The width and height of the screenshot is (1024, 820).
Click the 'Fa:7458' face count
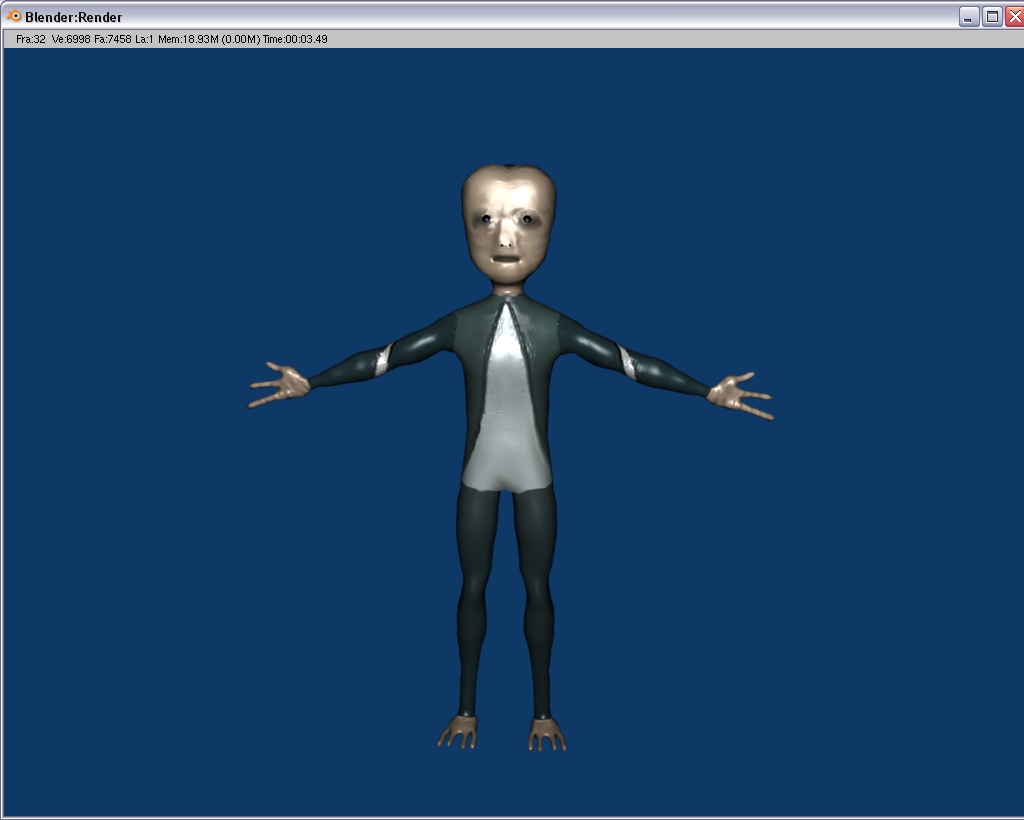(112, 39)
